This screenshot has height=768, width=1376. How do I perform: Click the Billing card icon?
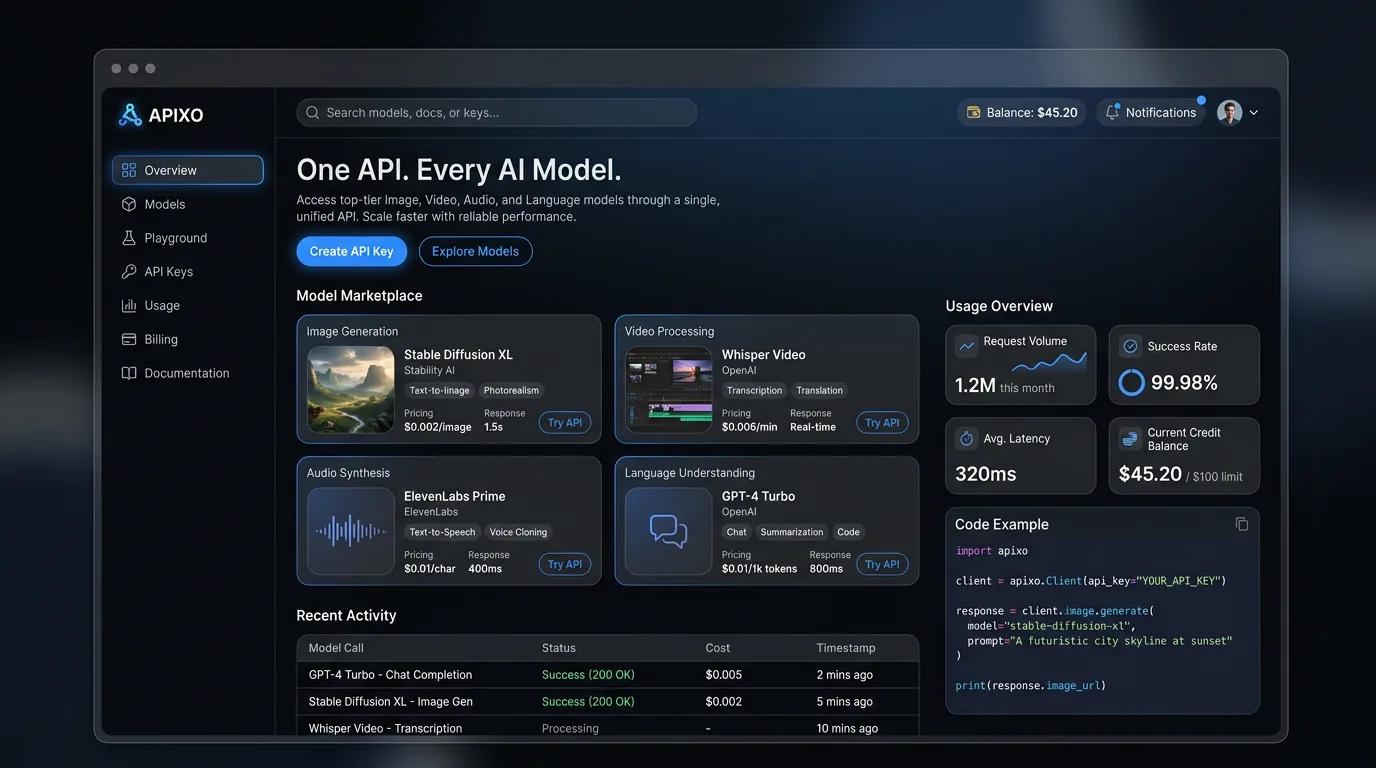(129, 339)
